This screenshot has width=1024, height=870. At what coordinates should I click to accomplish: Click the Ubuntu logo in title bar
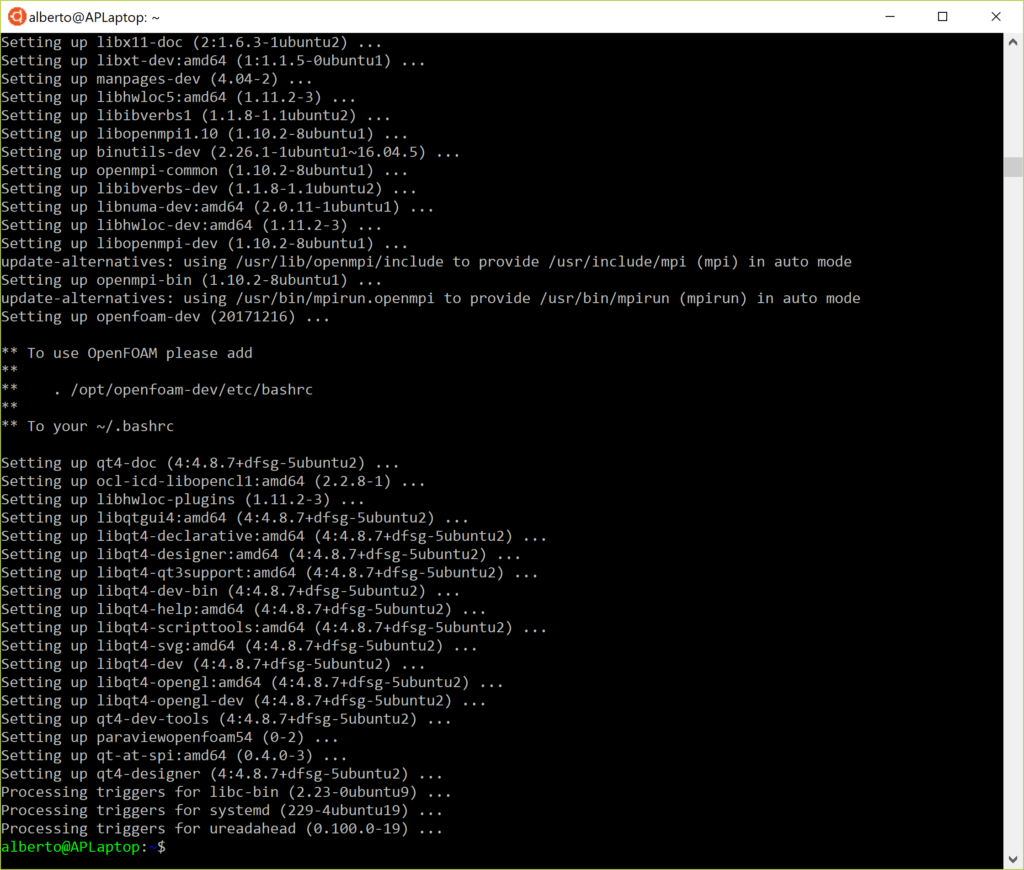tap(17, 17)
